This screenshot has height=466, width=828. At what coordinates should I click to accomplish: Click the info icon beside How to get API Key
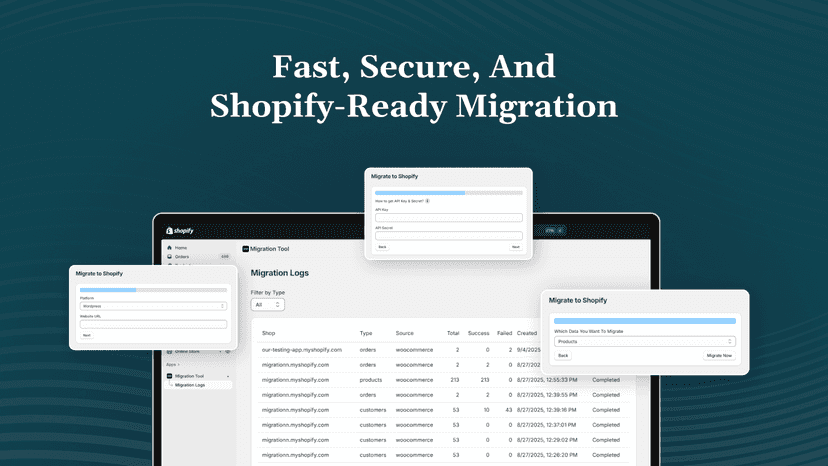(x=428, y=201)
